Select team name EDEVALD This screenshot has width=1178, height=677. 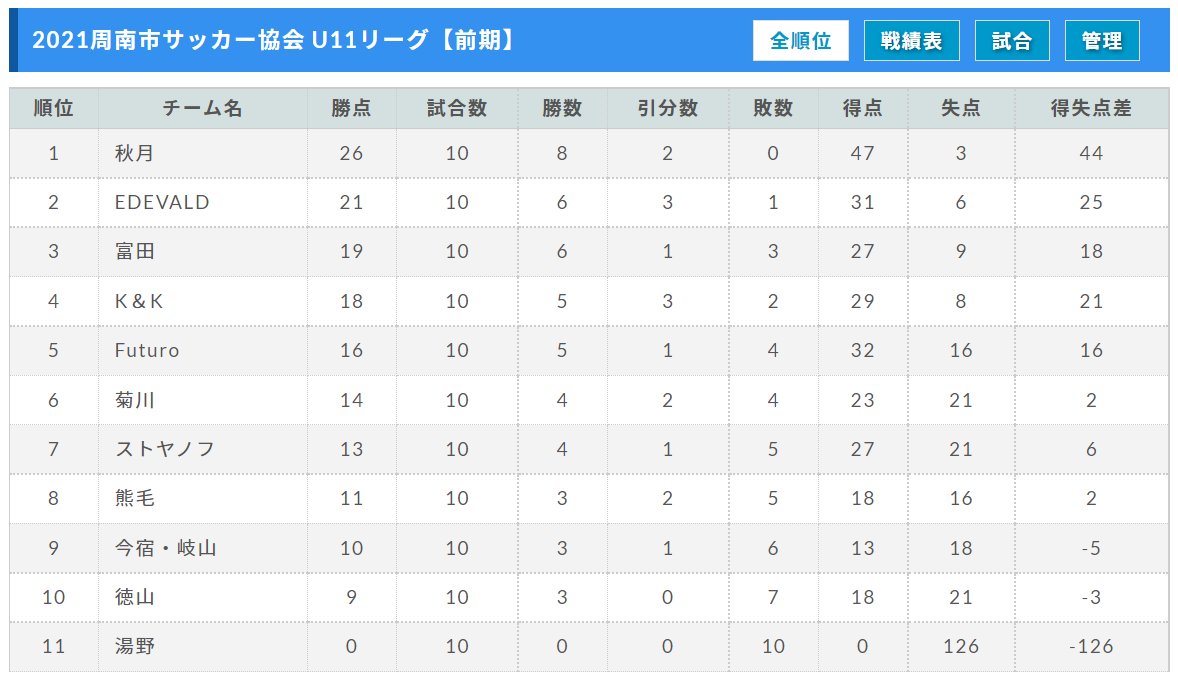tap(162, 202)
